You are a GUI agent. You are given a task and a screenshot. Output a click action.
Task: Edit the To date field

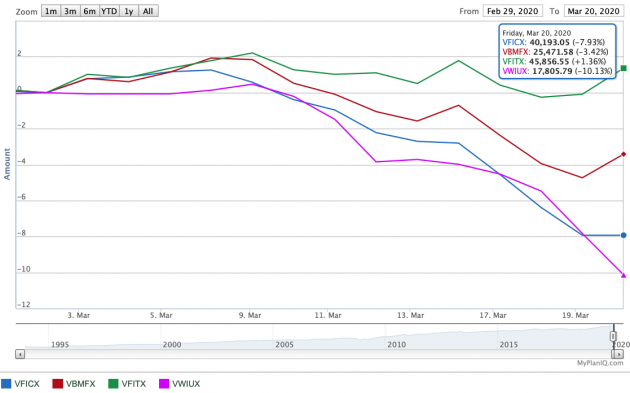[x=593, y=11]
